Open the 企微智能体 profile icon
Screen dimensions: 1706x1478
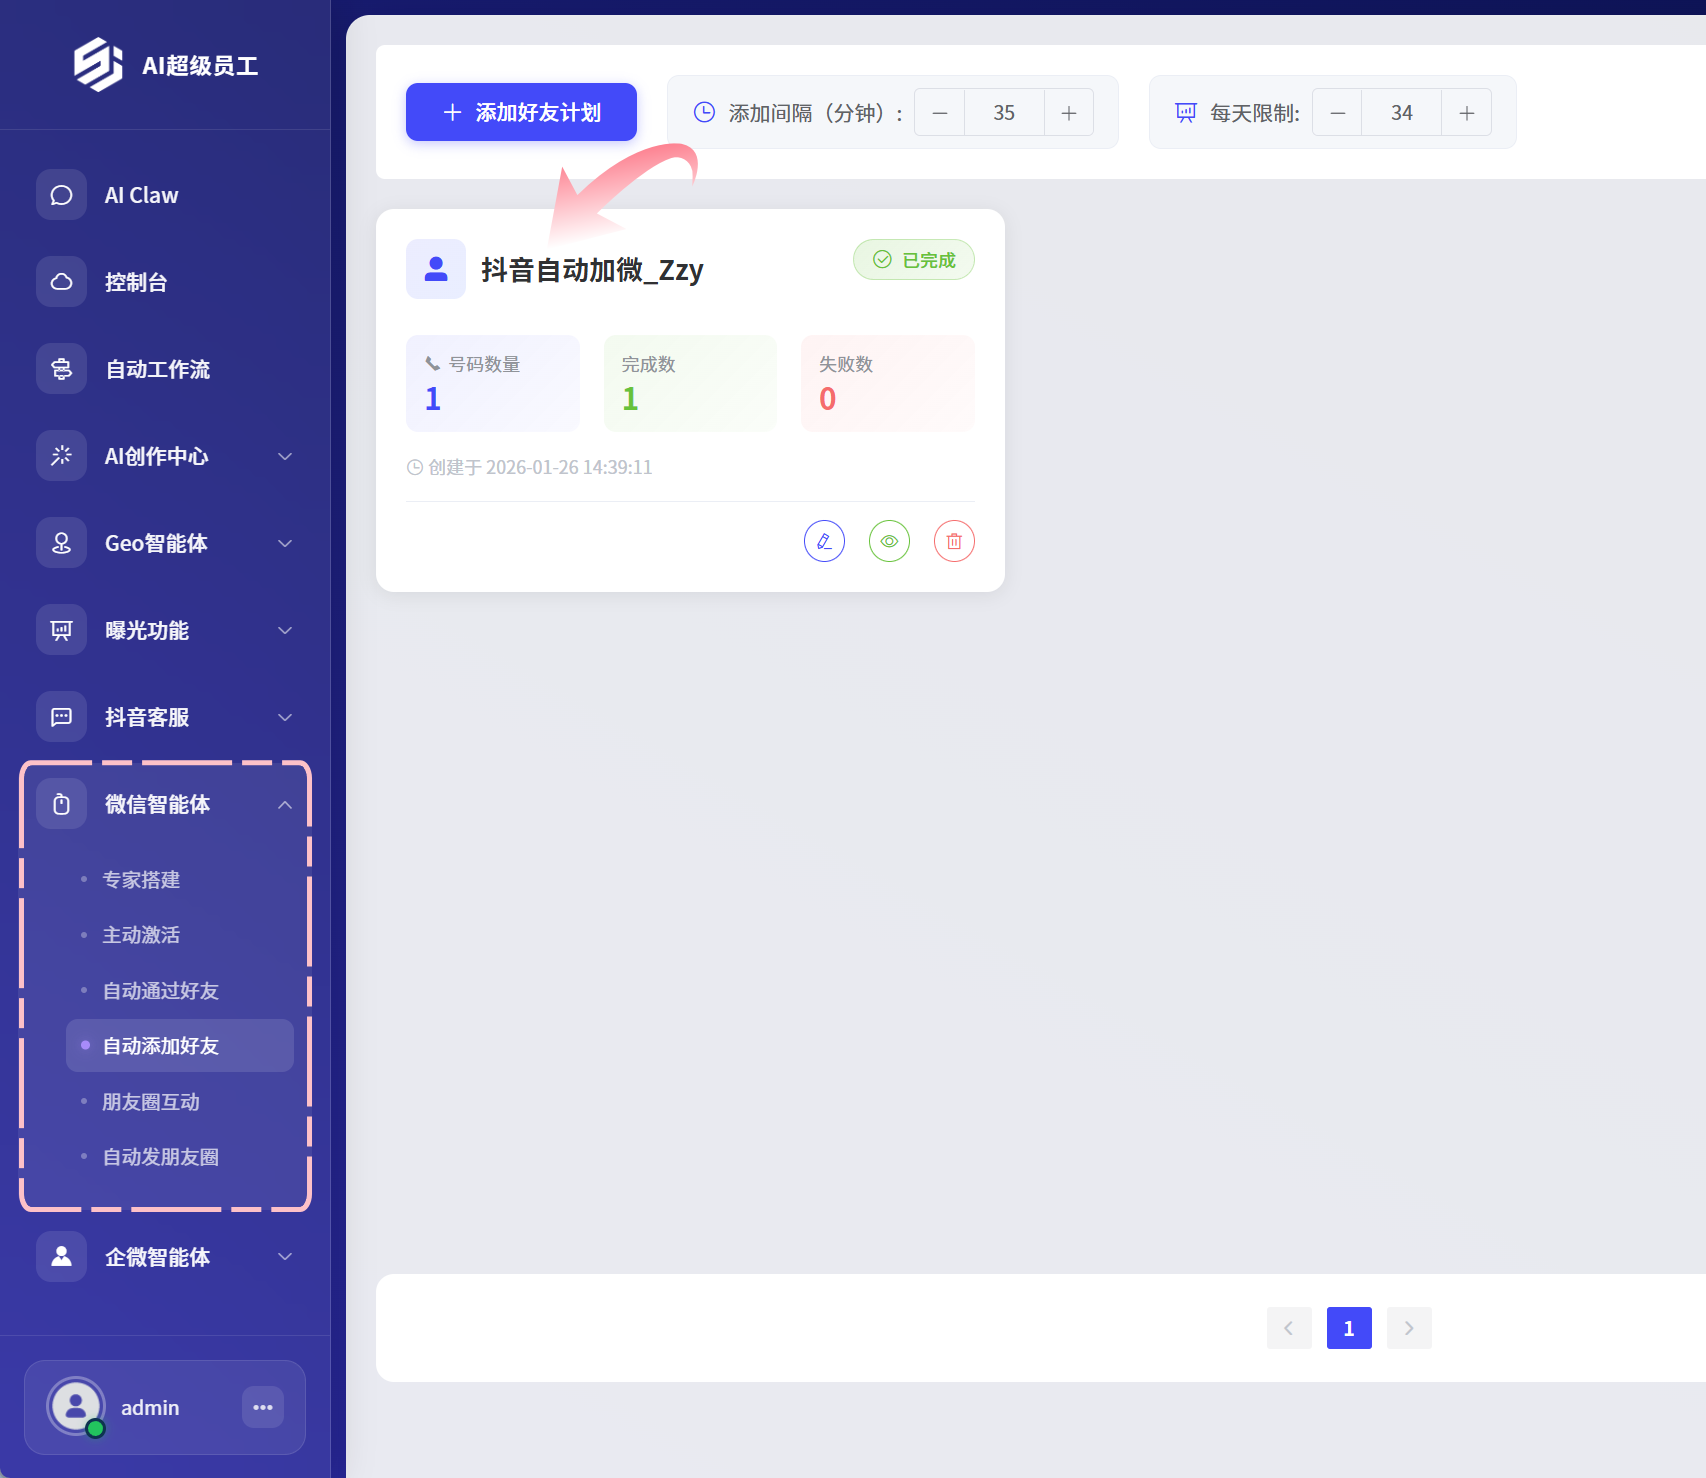(x=61, y=1256)
